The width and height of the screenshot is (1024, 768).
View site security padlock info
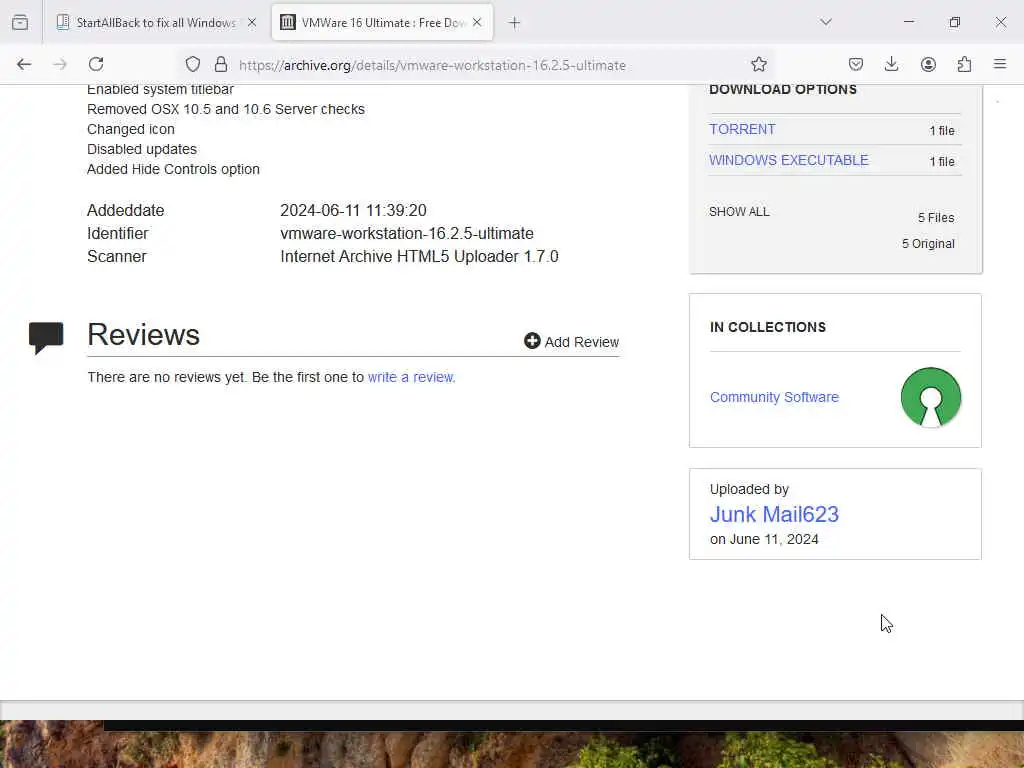pyautogui.click(x=221, y=64)
